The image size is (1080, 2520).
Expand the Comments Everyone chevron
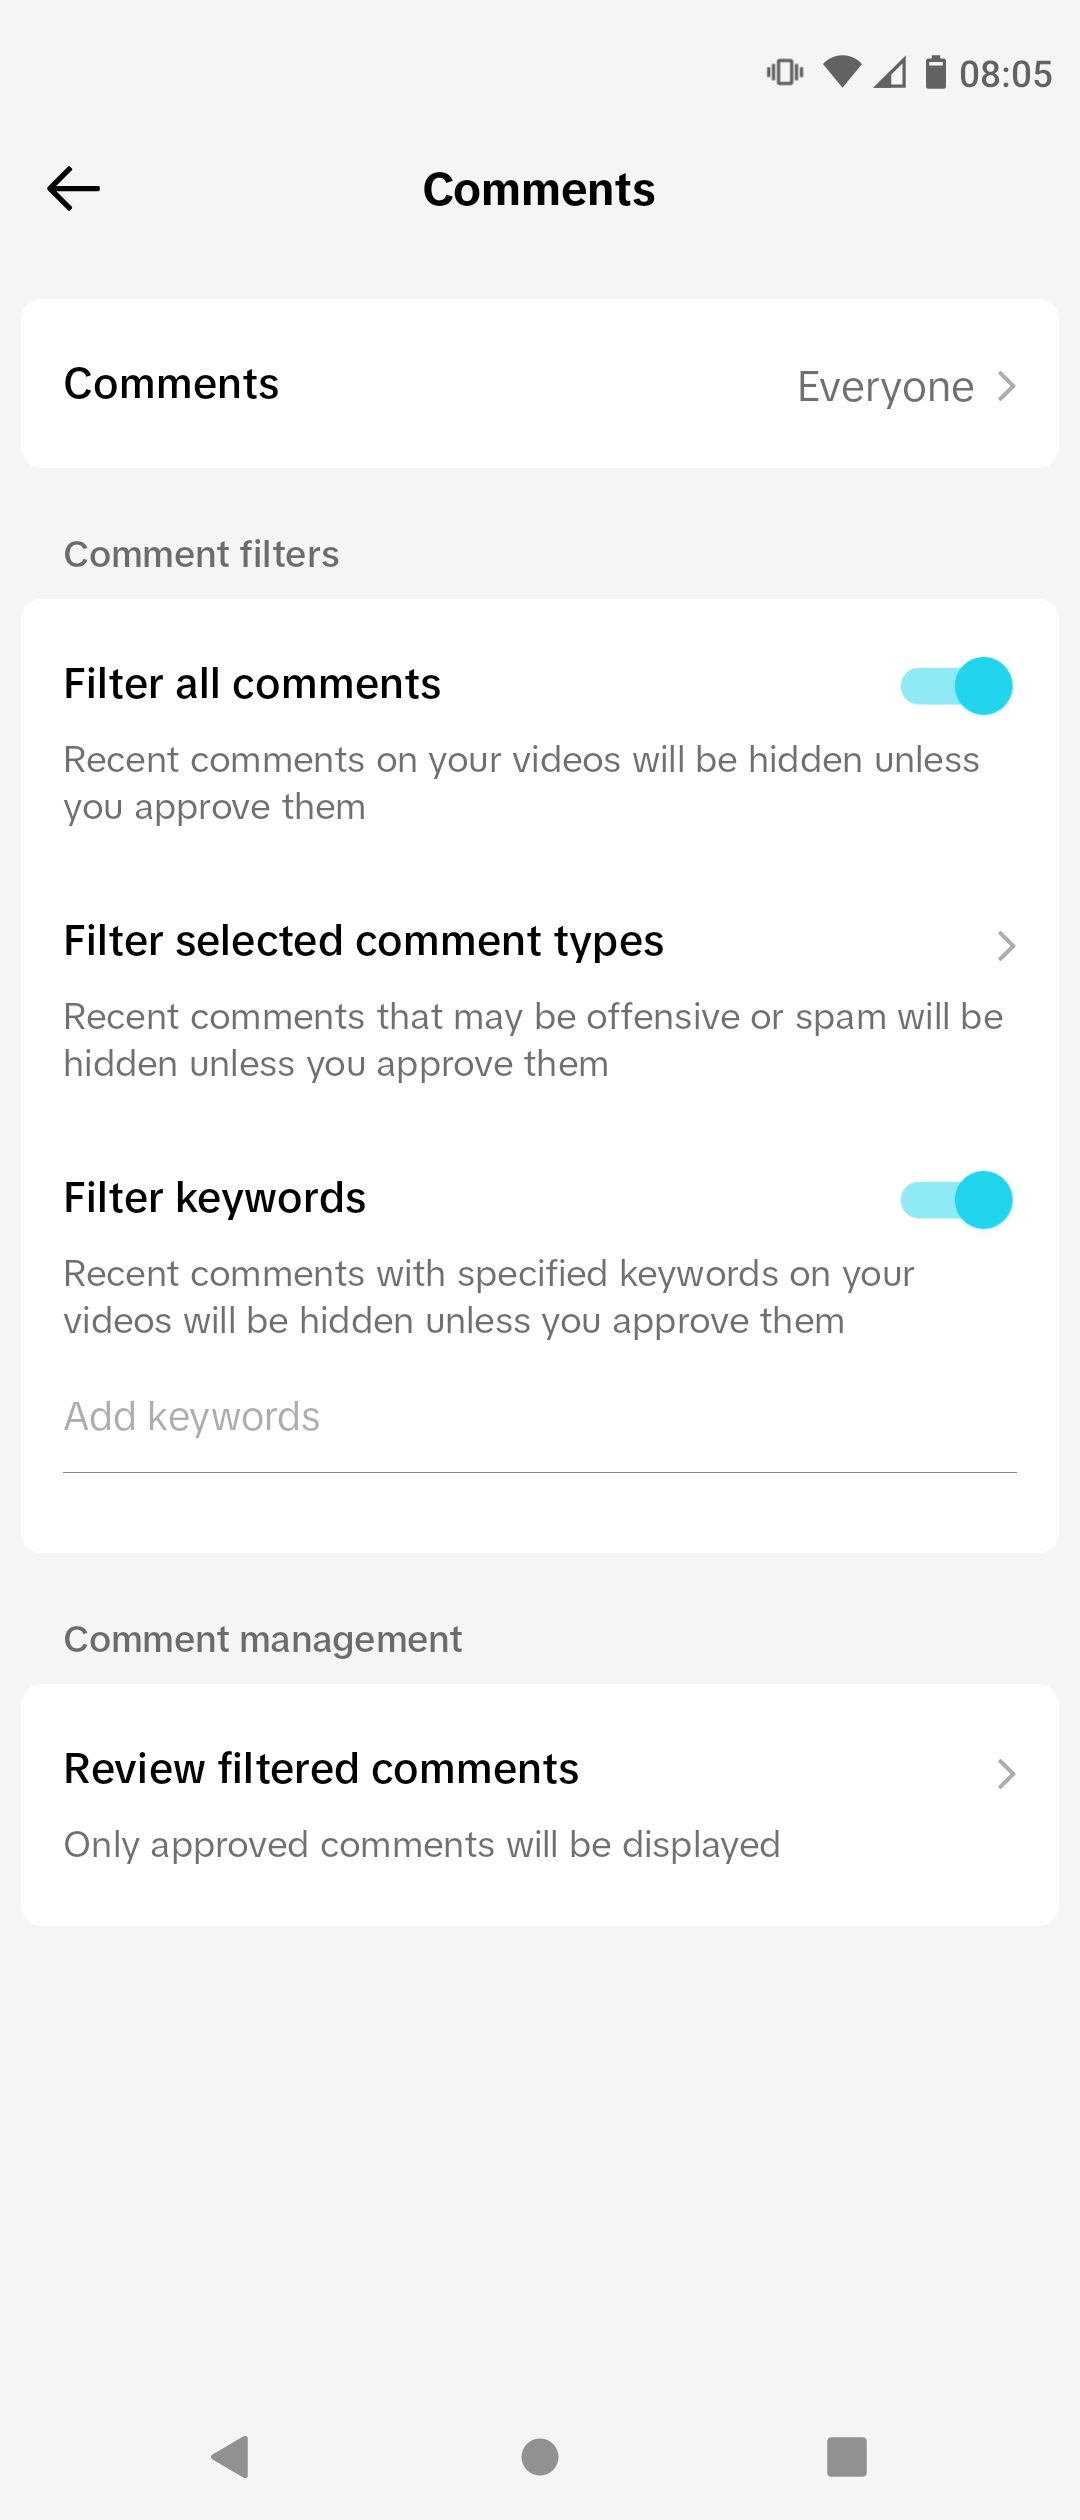(1007, 385)
